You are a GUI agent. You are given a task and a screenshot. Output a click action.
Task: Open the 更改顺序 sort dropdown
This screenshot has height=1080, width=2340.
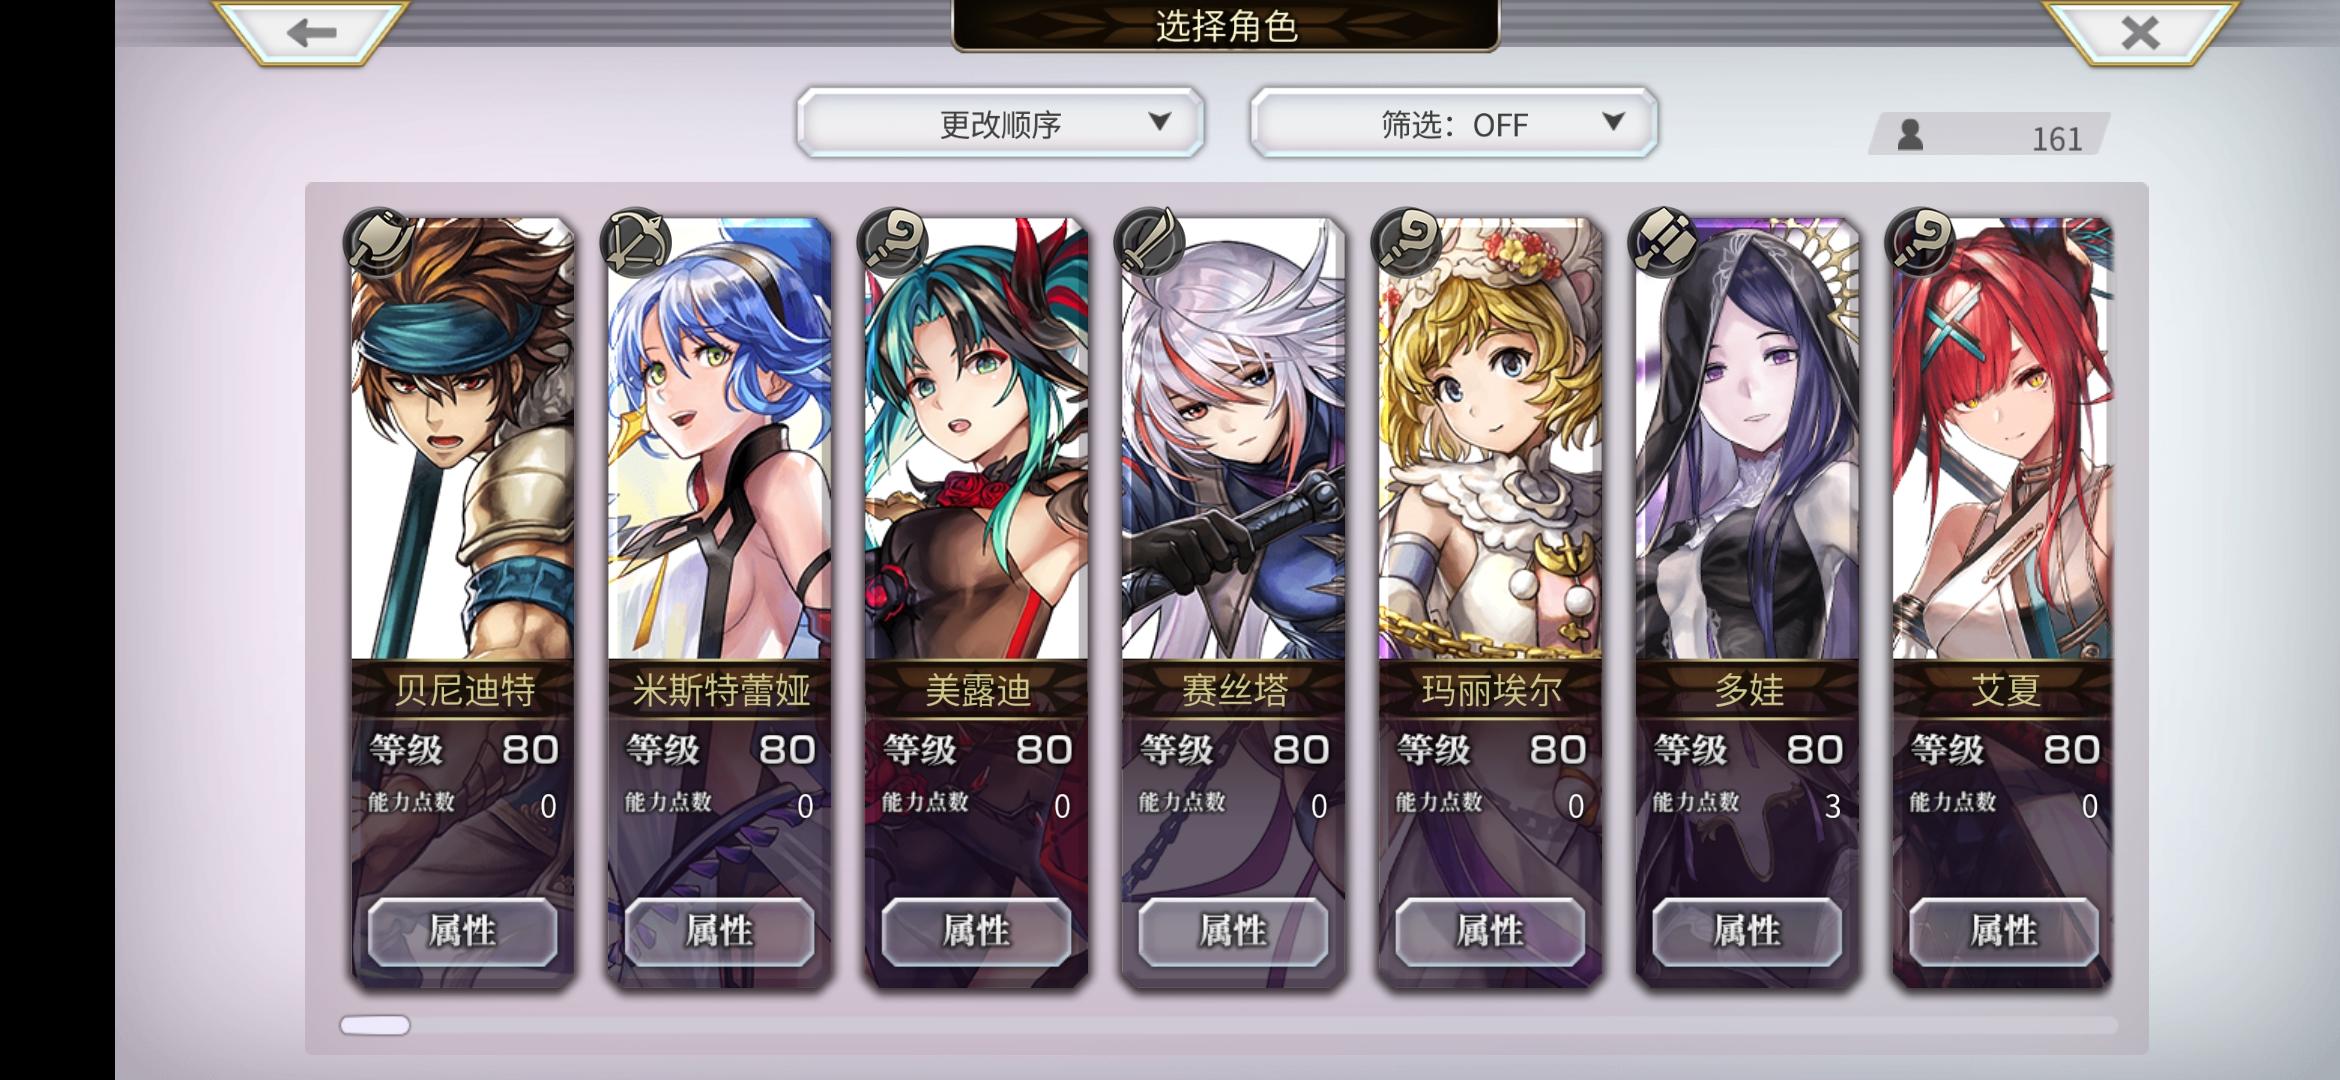pos(1000,123)
